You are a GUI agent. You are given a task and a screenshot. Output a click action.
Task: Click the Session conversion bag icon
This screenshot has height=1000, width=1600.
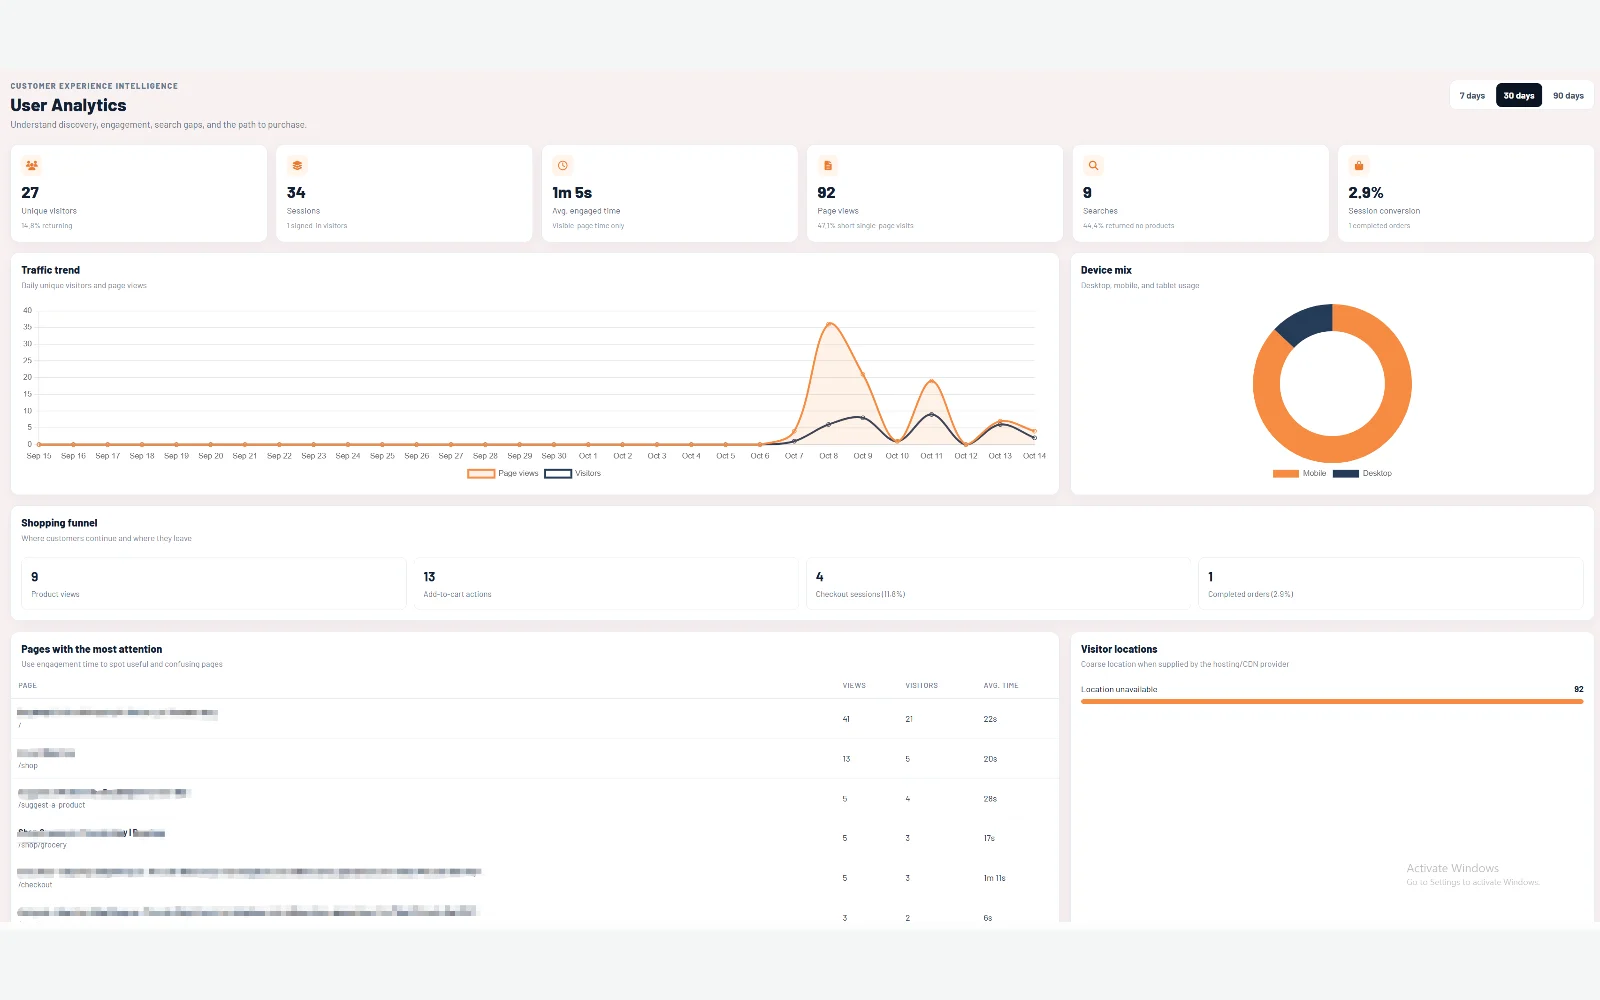point(1358,166)
